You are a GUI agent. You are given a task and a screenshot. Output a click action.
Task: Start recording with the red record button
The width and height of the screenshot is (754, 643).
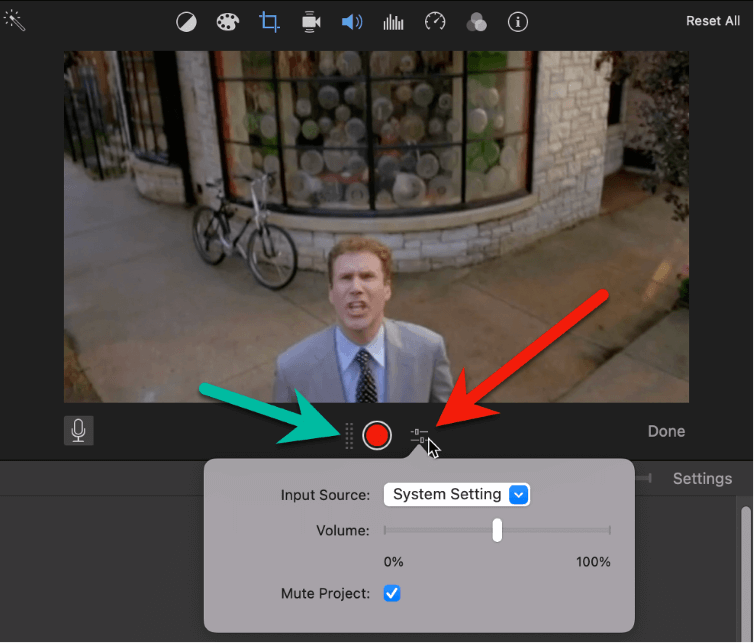point(377,436)
